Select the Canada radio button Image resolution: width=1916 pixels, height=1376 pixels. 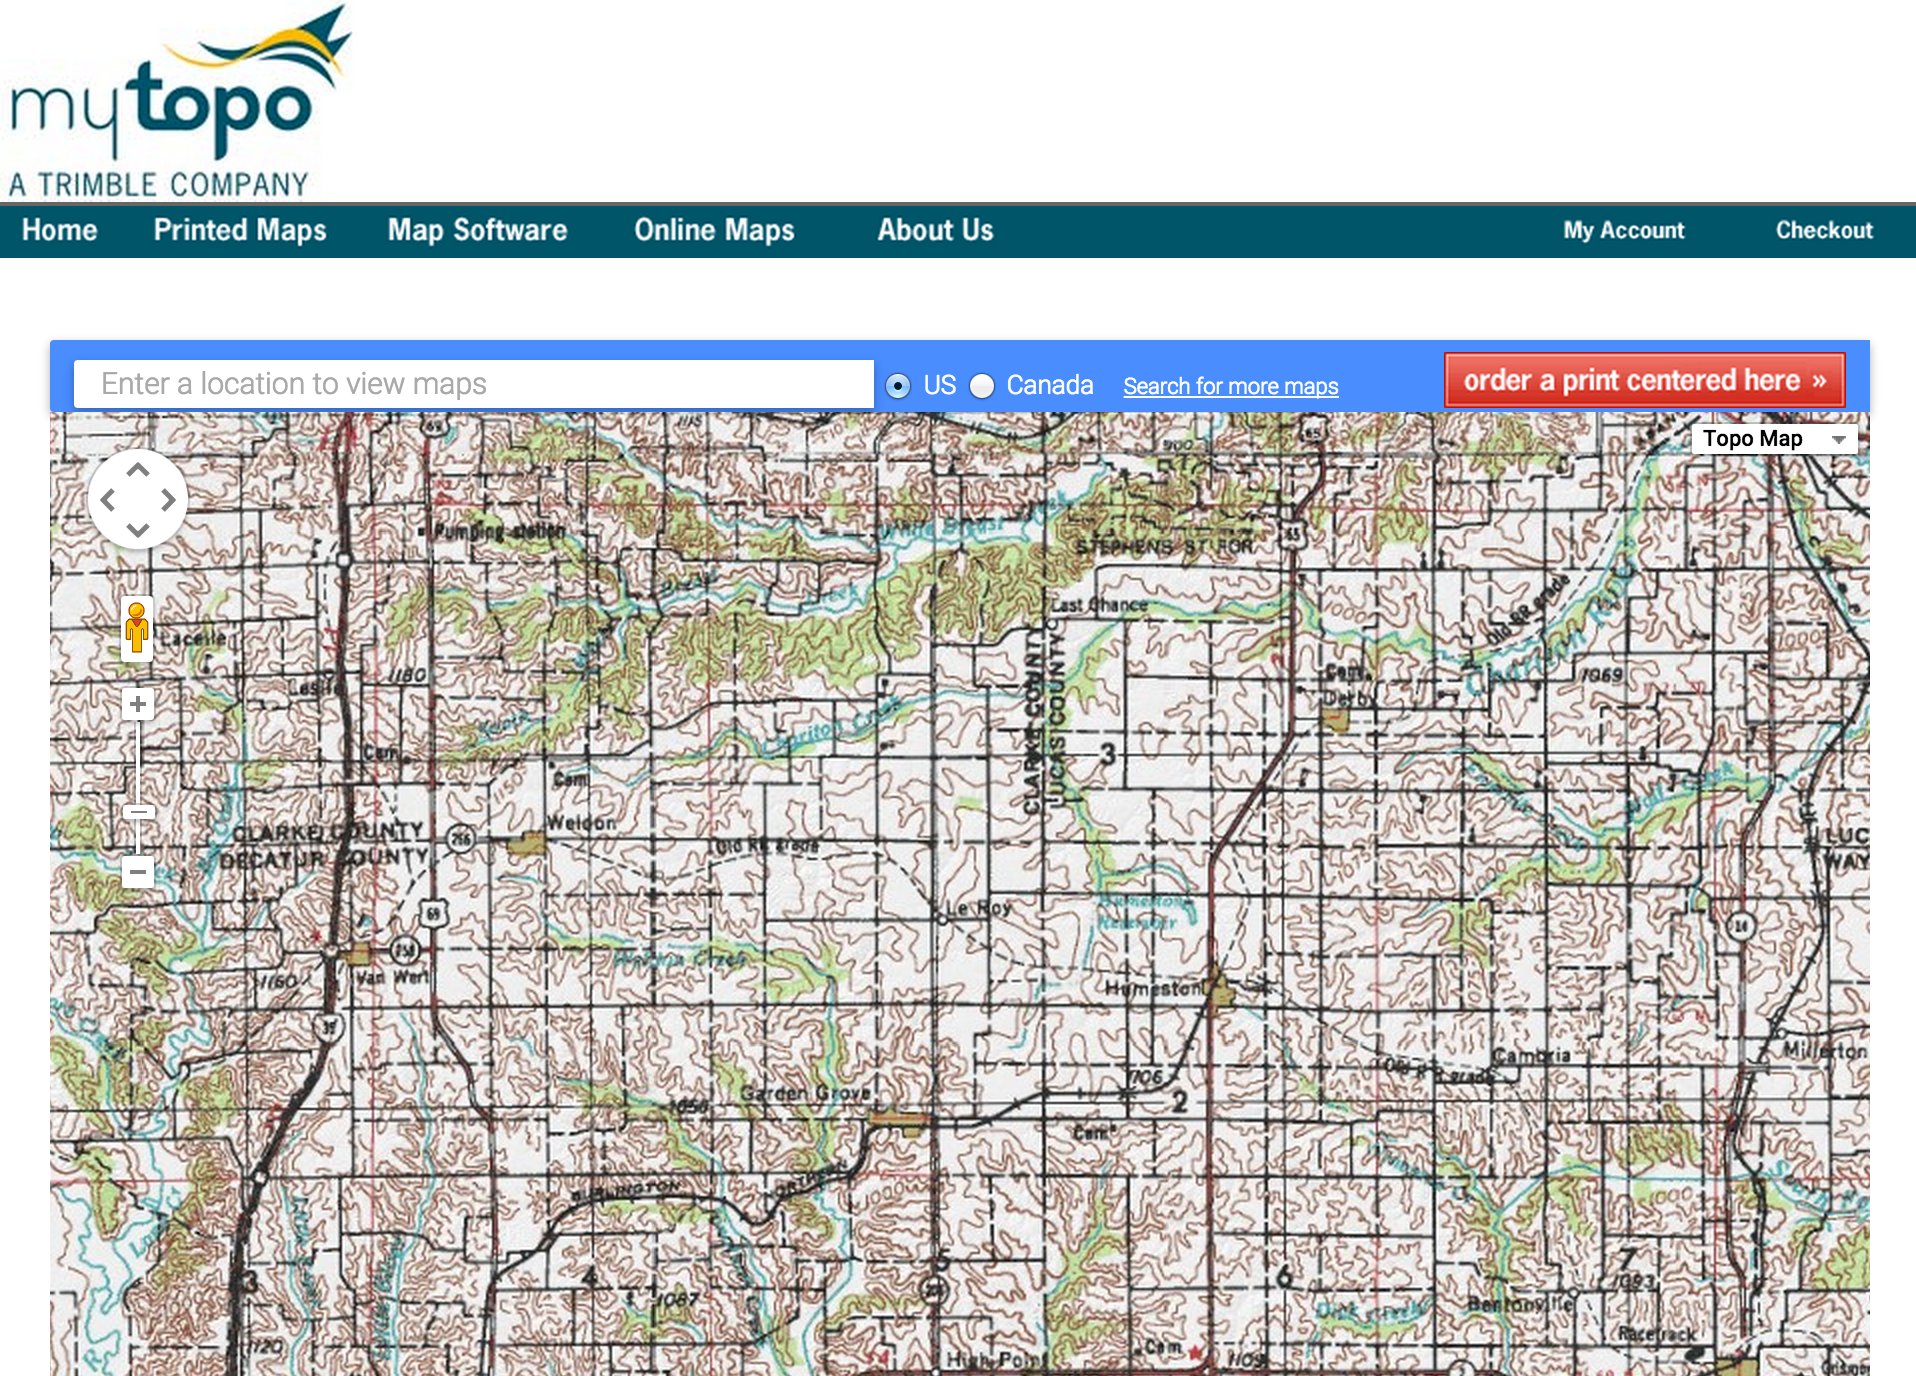pos(983,386)
